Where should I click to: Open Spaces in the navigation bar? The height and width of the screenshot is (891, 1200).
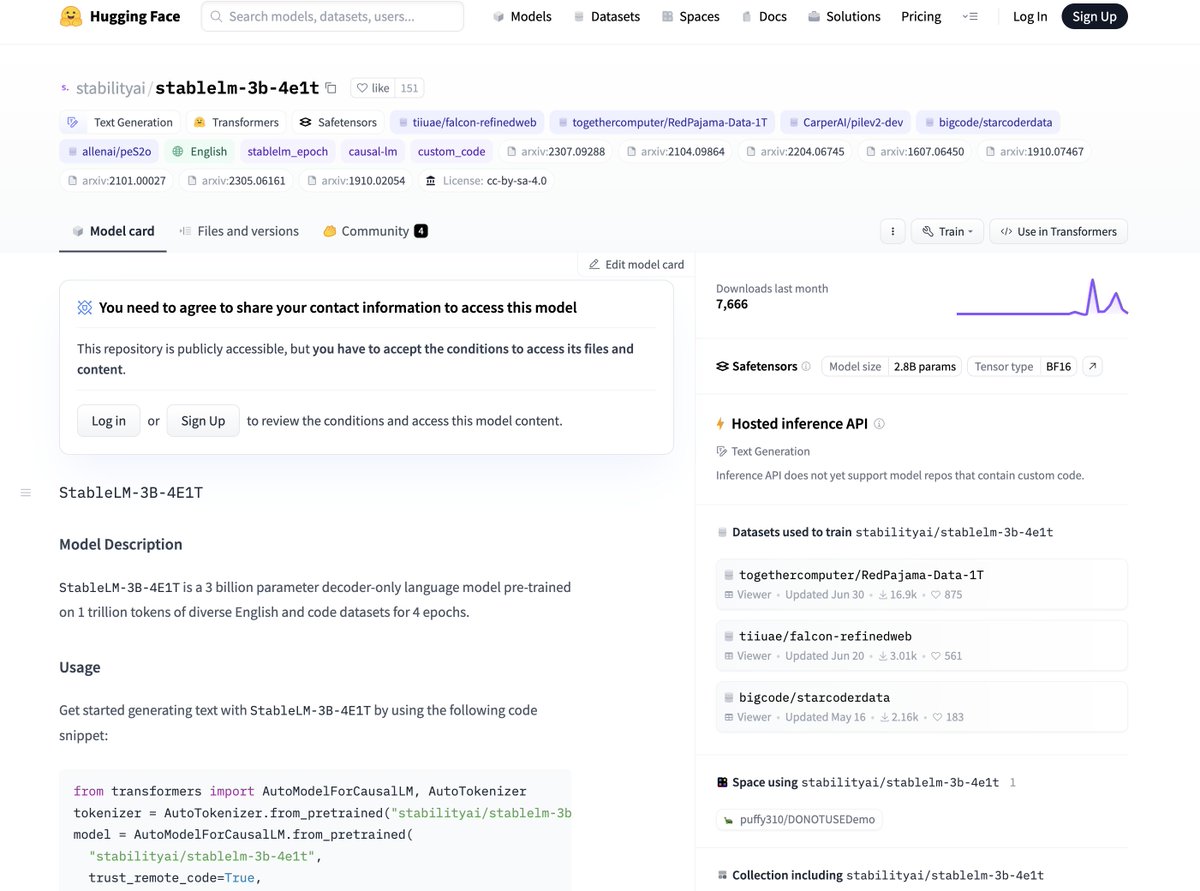coord(690,16)
